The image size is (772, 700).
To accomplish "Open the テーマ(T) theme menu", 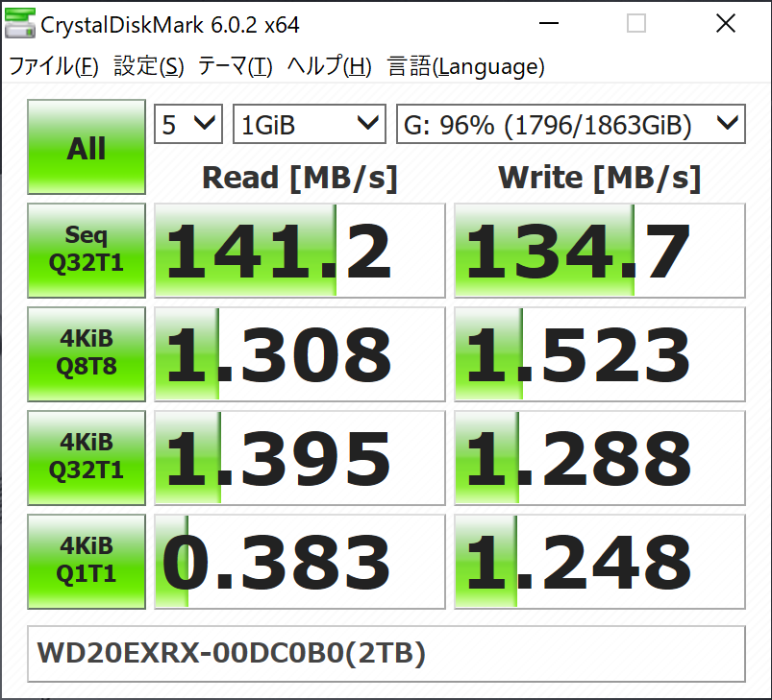I will click(234, 67).
